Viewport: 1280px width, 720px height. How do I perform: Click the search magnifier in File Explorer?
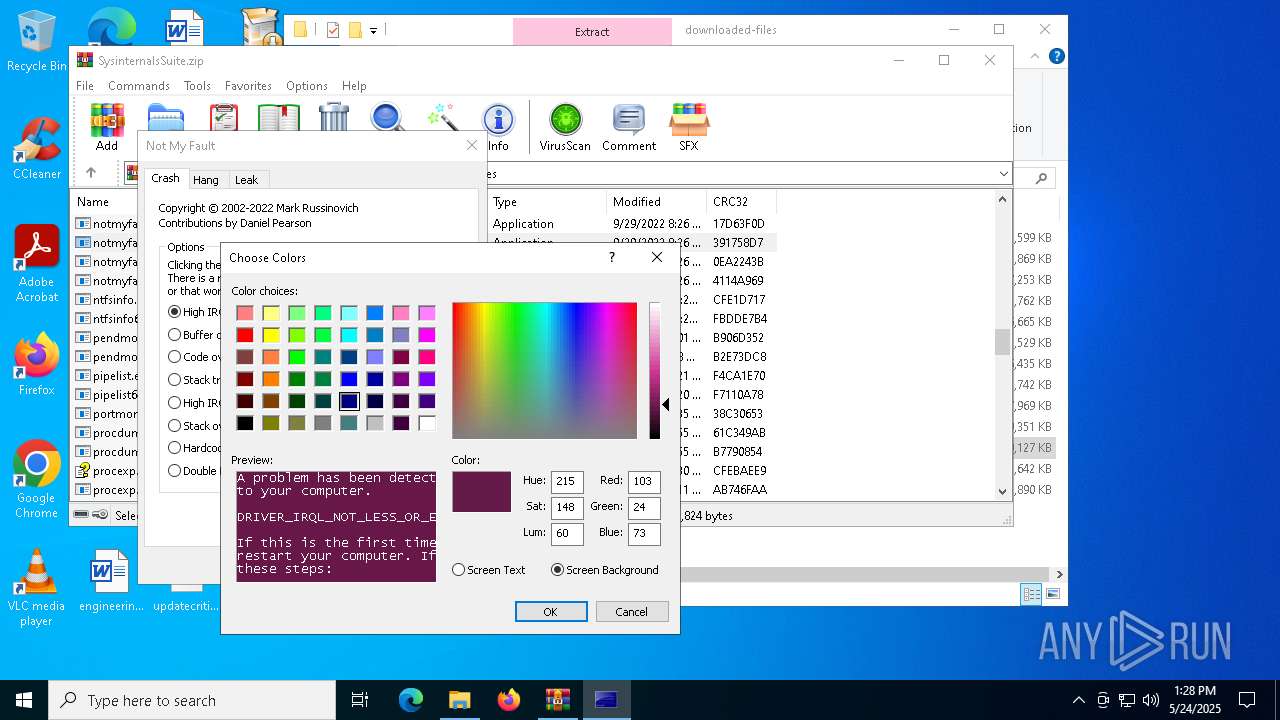1041,178
